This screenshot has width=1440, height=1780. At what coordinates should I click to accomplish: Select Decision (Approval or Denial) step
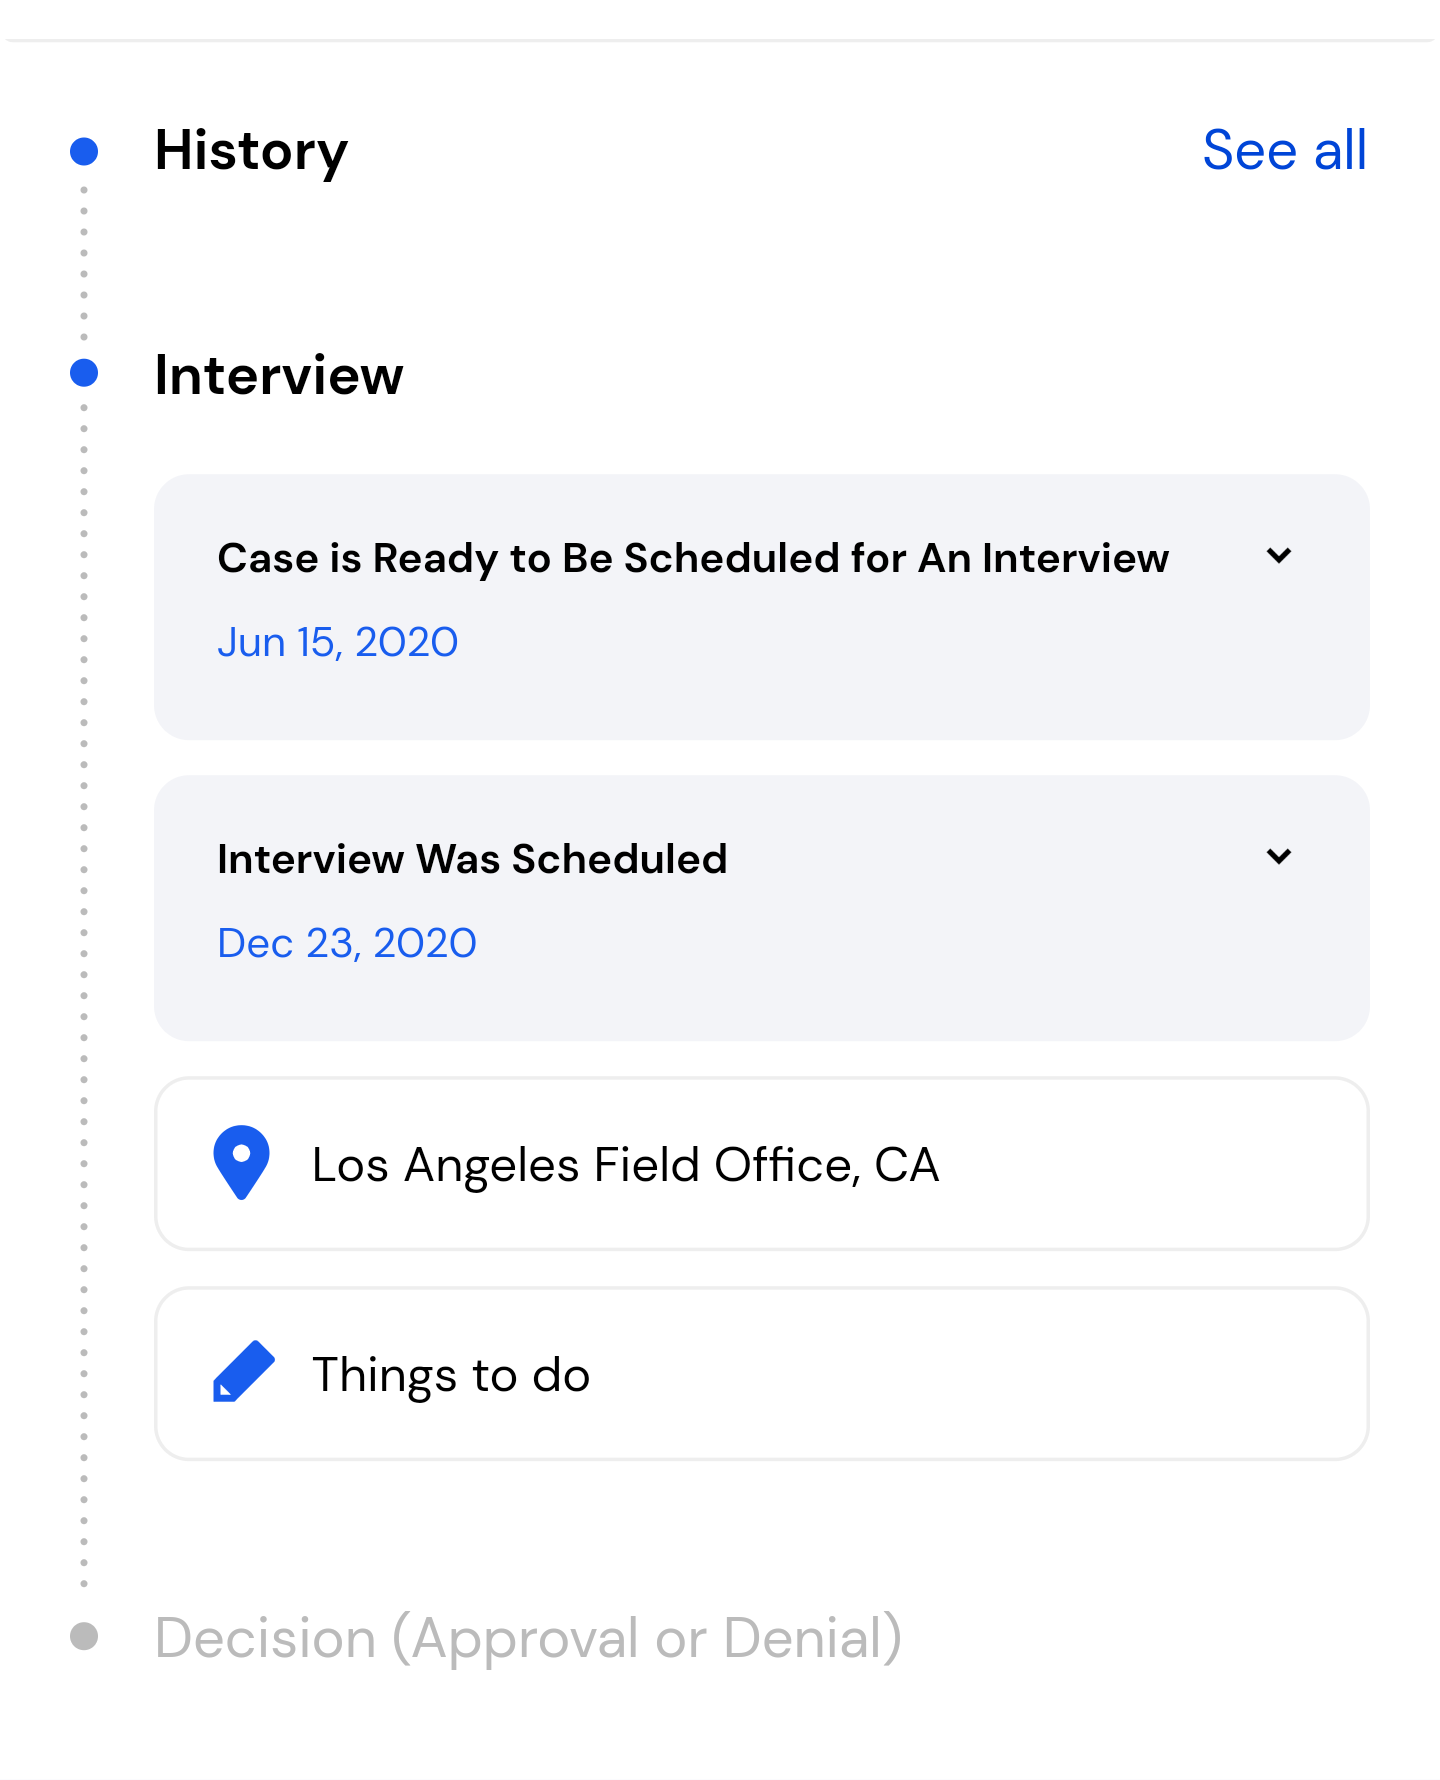pyautogui.click(x=529, y=1639)
